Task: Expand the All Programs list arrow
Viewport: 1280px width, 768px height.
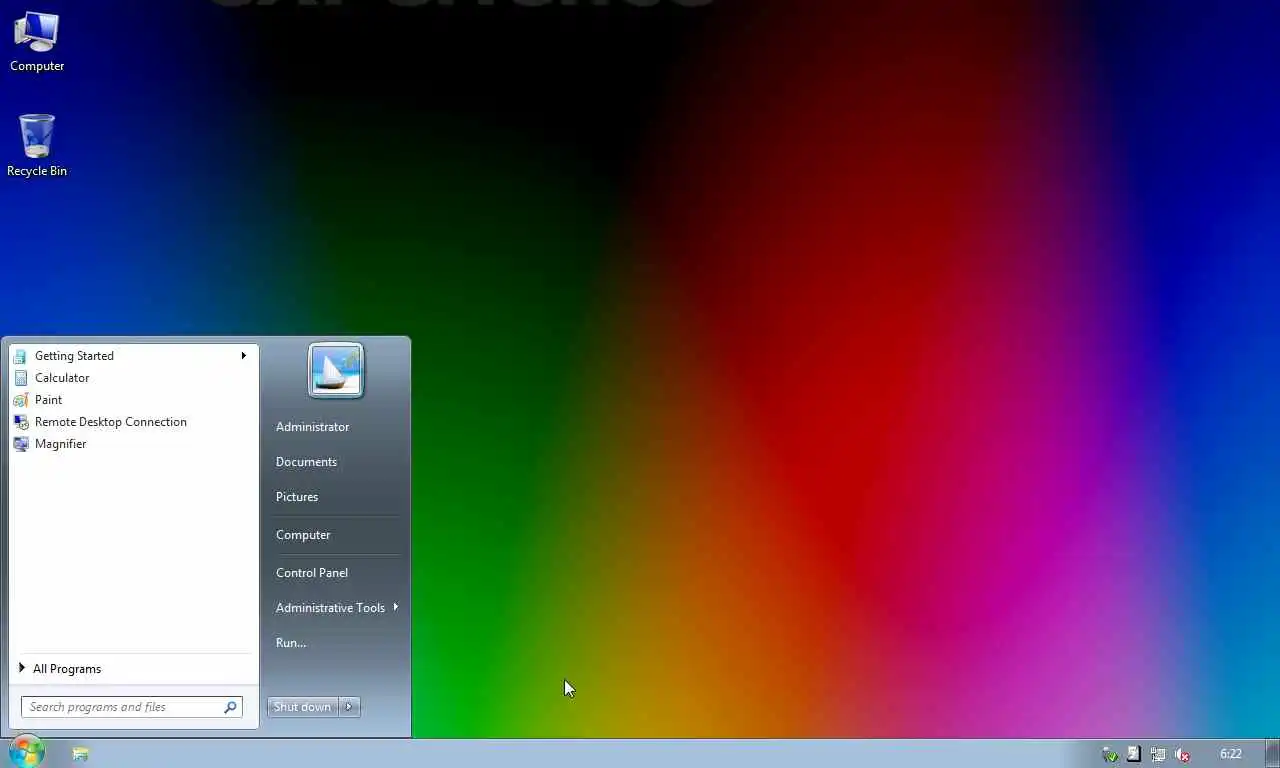Action: pos(22,668)
